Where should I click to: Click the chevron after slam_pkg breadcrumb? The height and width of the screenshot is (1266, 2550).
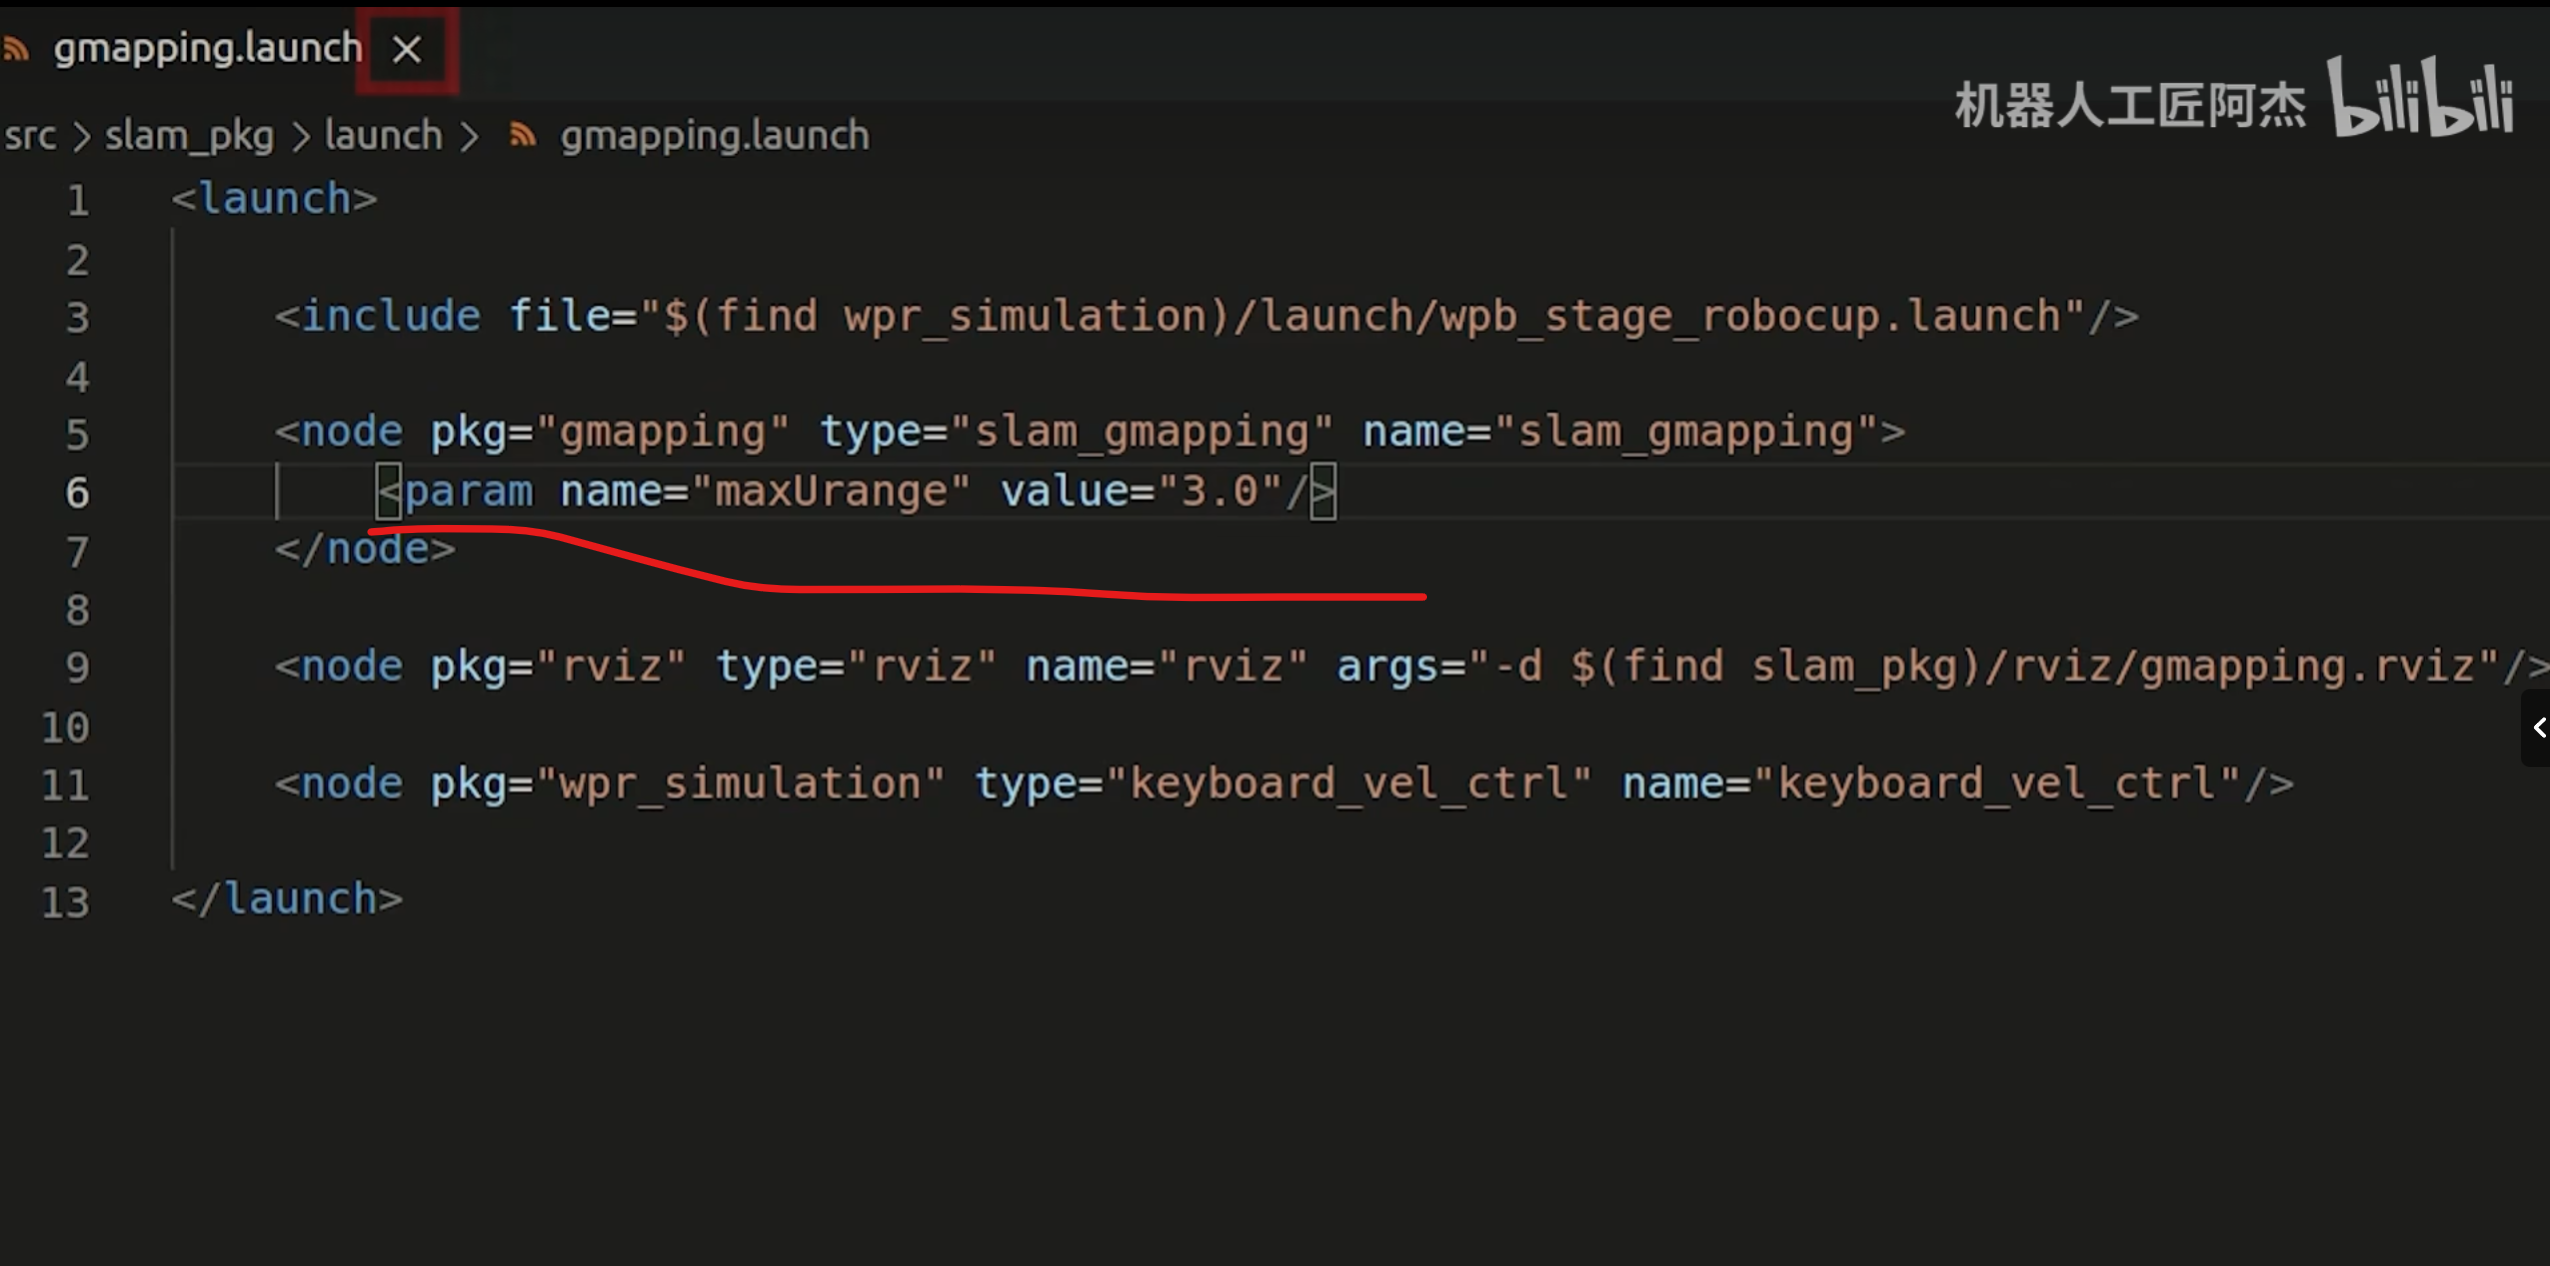click(x=300, y=137)
